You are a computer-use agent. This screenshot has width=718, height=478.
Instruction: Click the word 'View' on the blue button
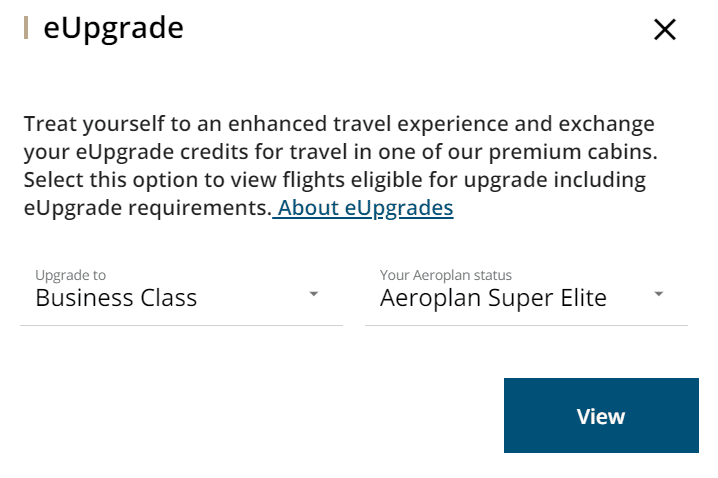(601, 416)
